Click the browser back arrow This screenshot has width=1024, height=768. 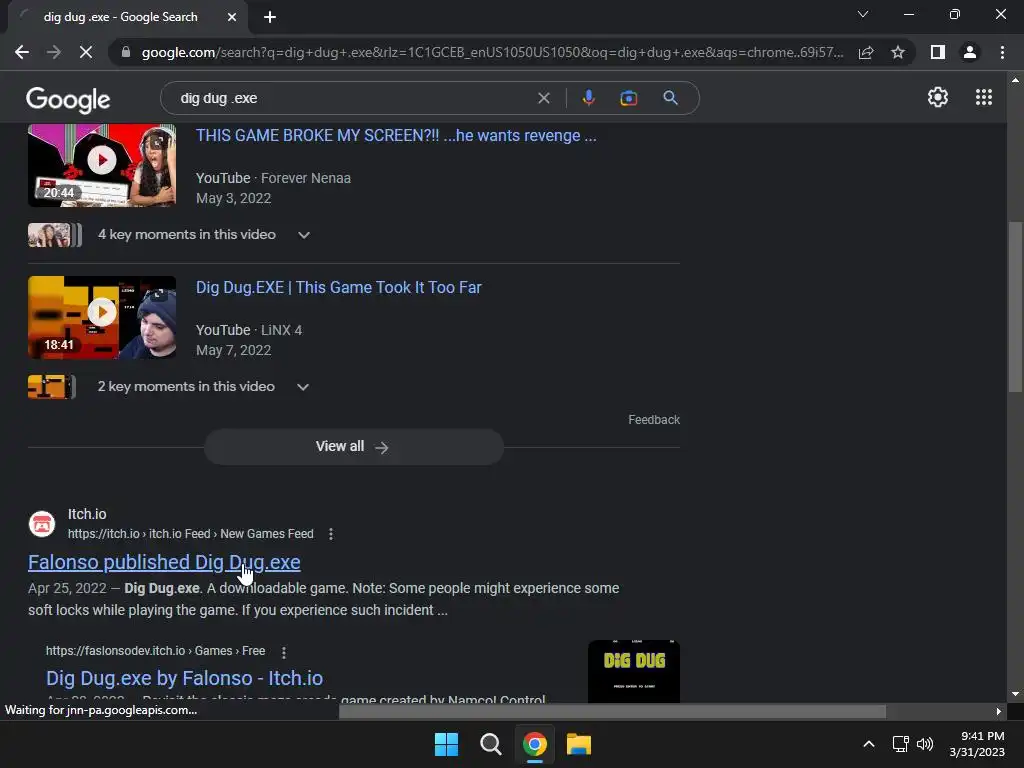tap(22, 52)
